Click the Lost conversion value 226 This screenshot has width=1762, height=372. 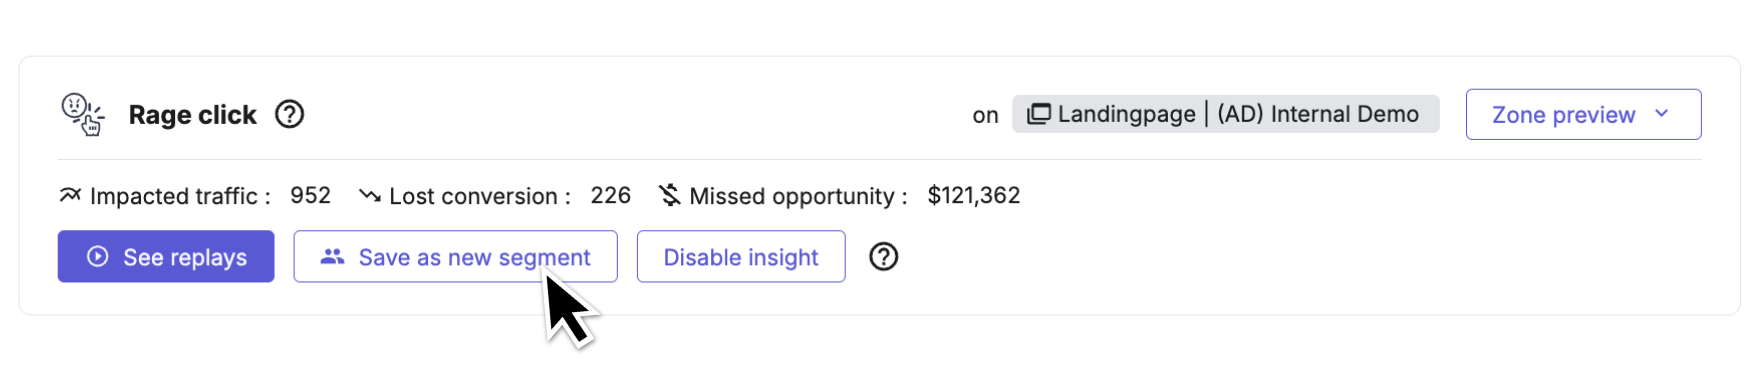tap(610, 195)
